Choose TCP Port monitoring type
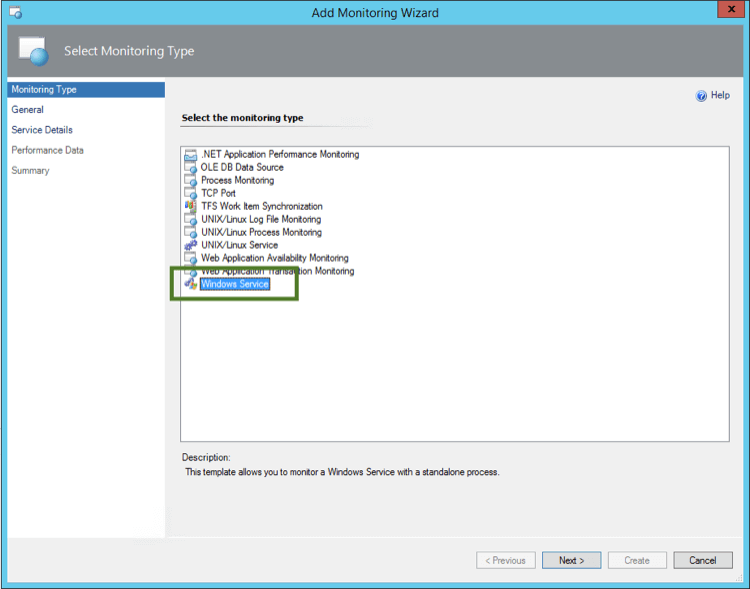 [x=218, y=193]
